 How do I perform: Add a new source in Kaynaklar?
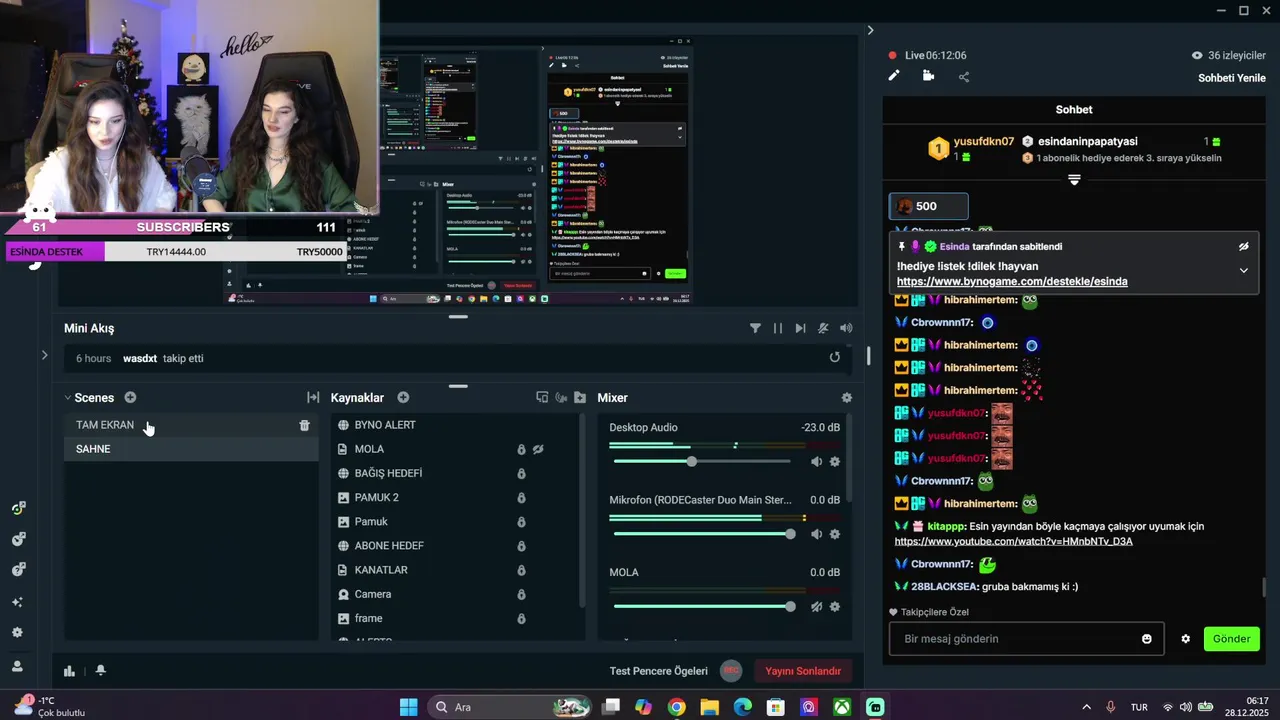[x=403, y=397]
